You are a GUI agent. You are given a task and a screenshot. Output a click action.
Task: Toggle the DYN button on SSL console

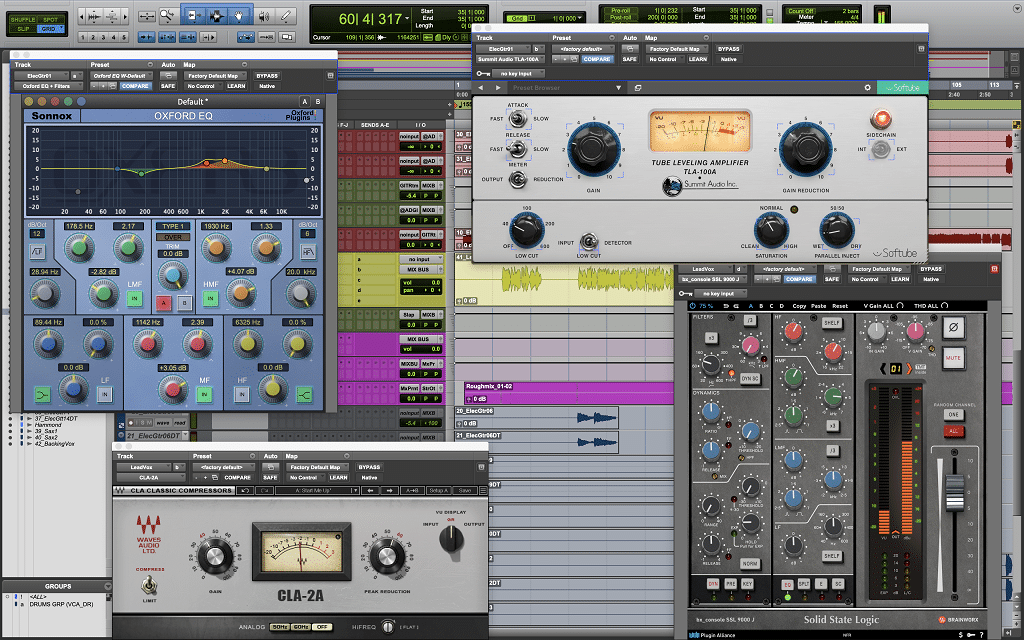(x=713, y=584)
